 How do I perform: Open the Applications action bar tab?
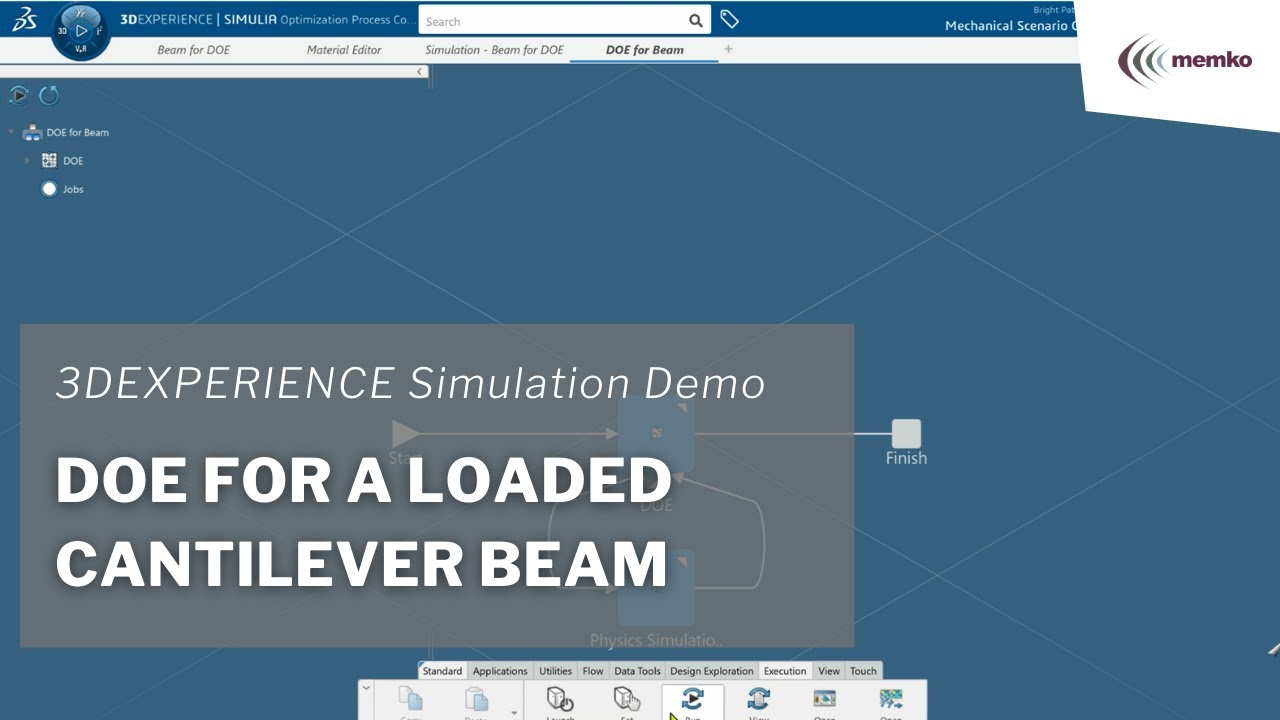pos(500,671)
